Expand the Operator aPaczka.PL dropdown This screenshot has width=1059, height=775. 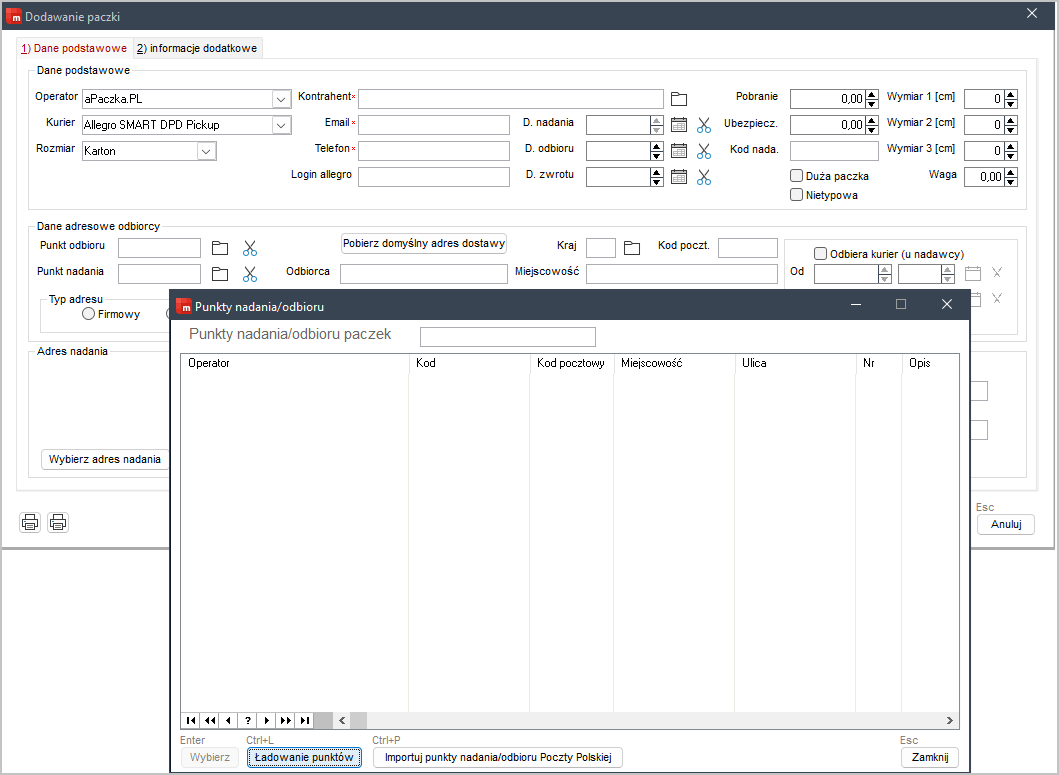(282, 99)
